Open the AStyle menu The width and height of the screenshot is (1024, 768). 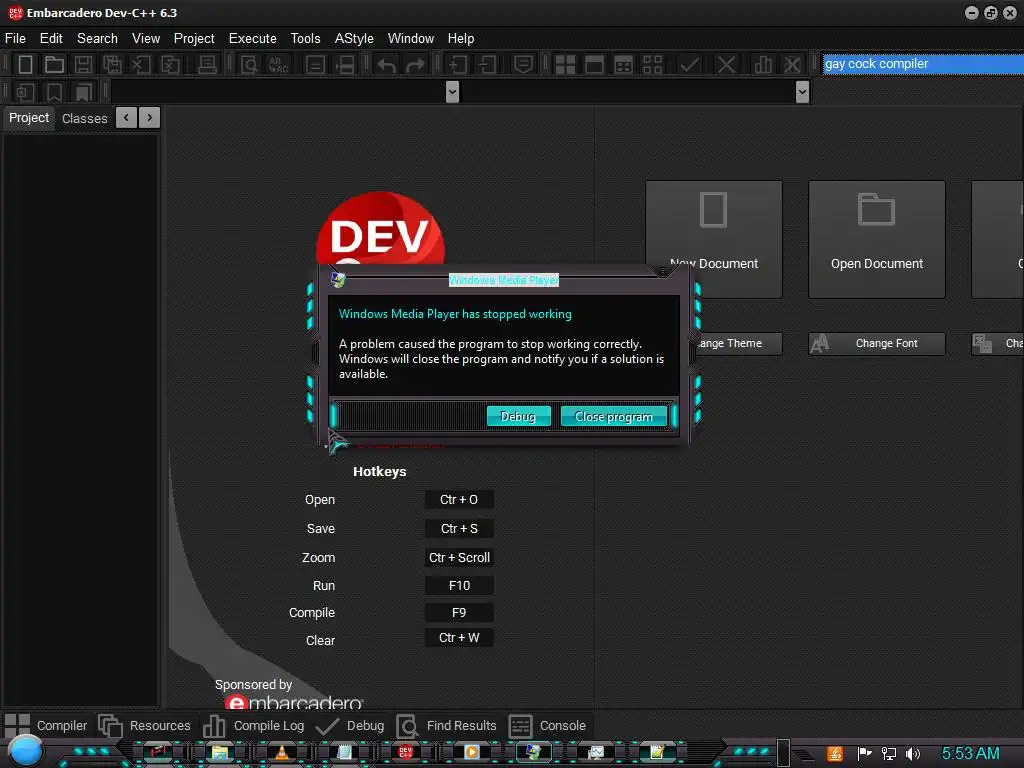coord(354,39)
